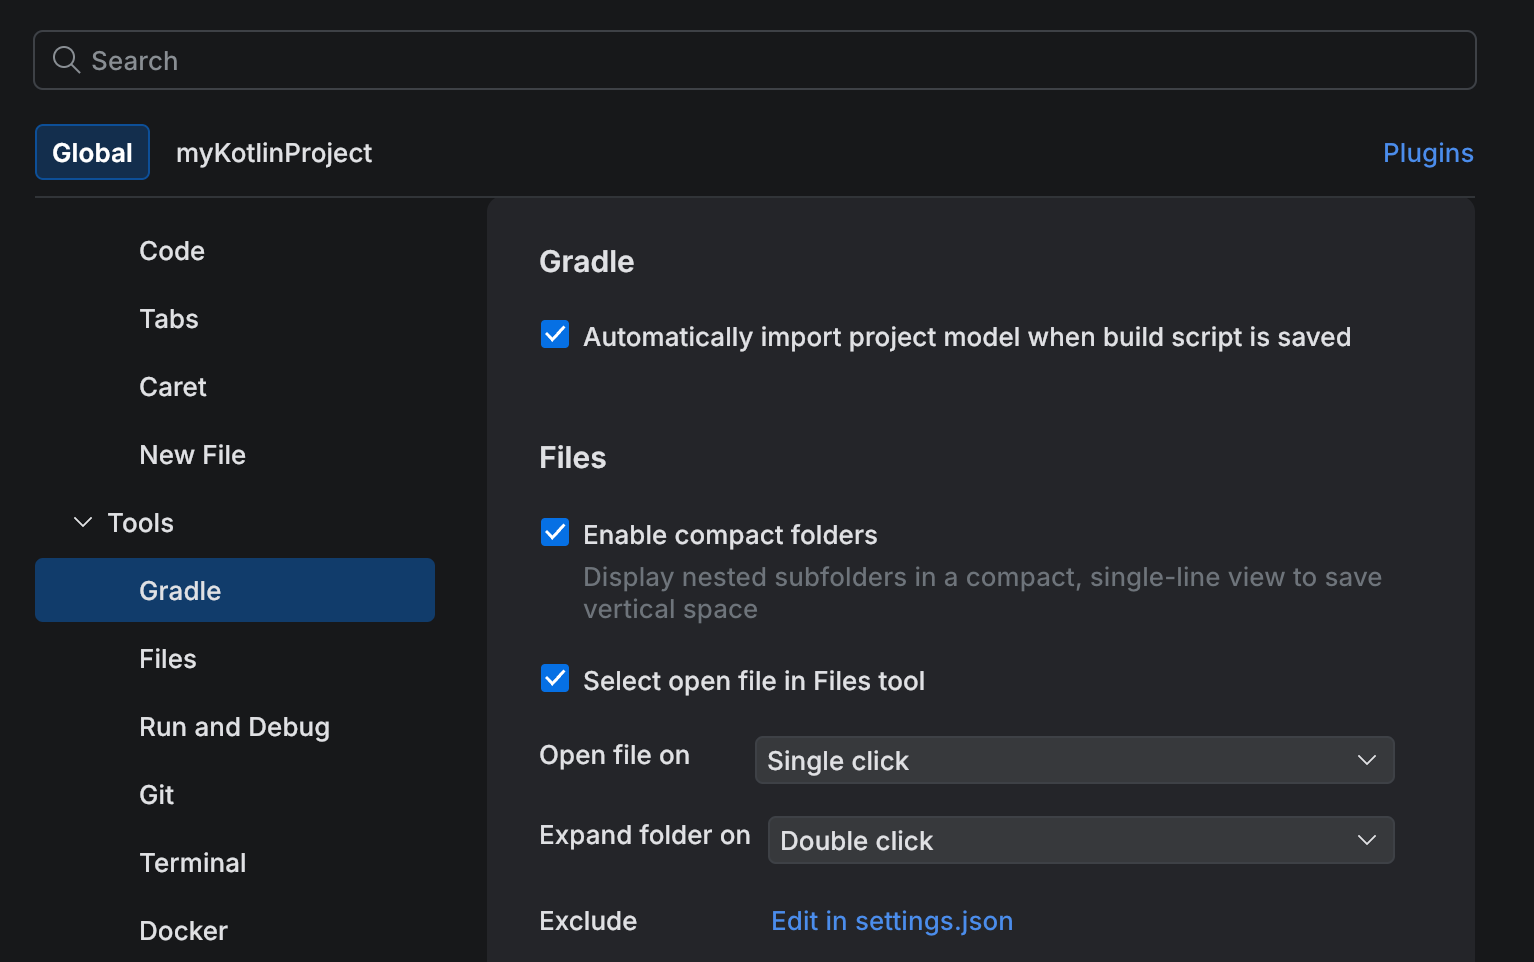
Task: Collapse the Tools section in the sidebar
Action: 81,521
